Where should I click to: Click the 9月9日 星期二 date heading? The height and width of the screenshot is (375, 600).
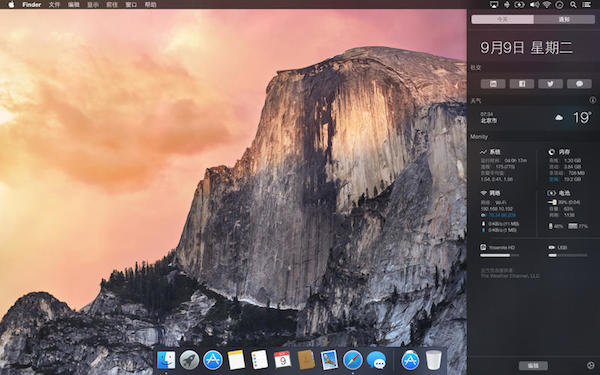[526, 47]
